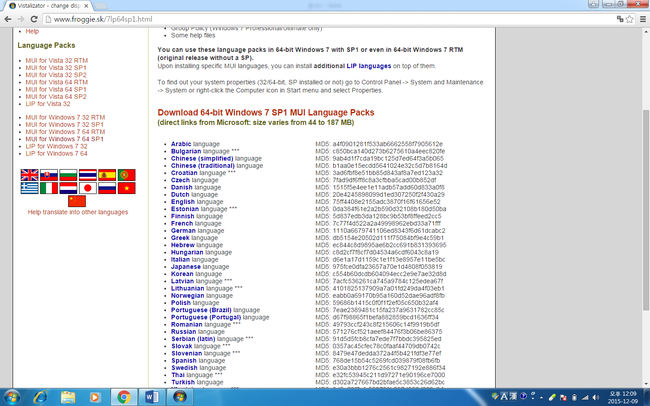The height and width of the screenshot is (406, 650).
Task: Switch to the Word taskbar button
Action: [x=152, y=397]
